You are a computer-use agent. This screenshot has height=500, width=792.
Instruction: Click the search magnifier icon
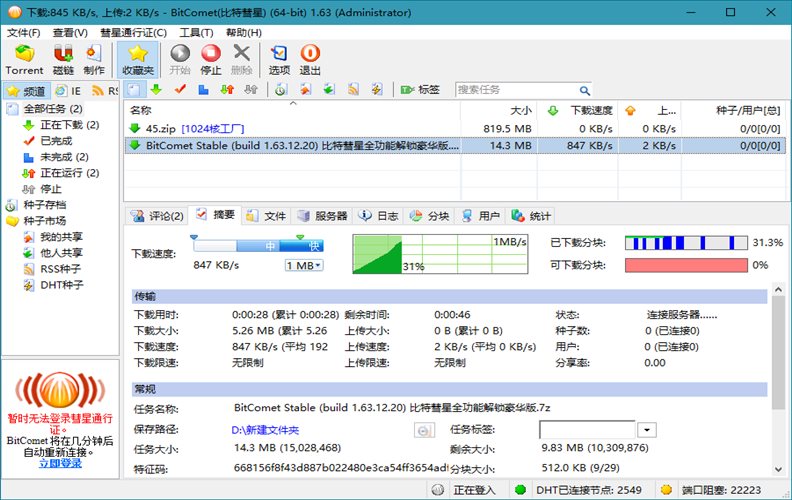pyautogui.click(x=584, y=90)
